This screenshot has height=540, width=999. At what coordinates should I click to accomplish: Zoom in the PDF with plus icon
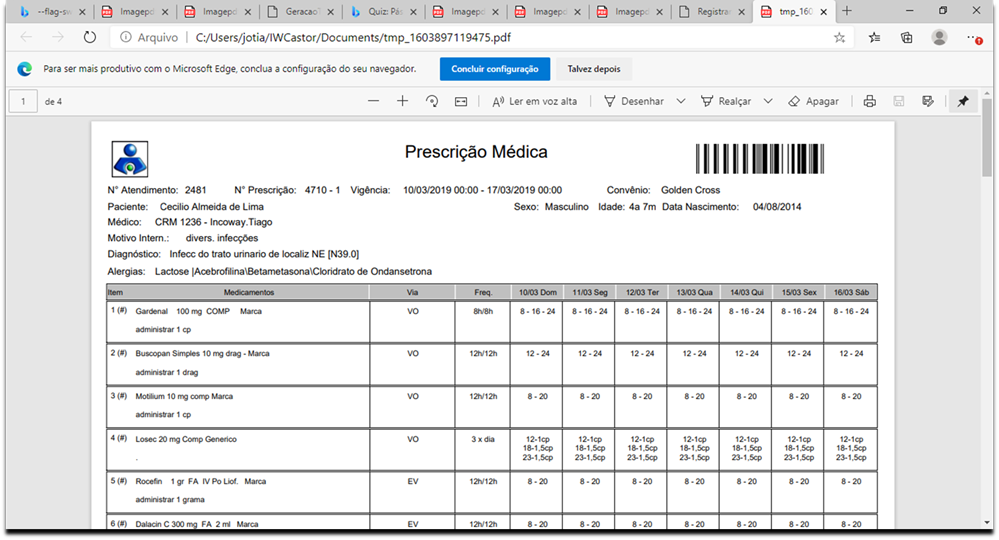[402, 101]
